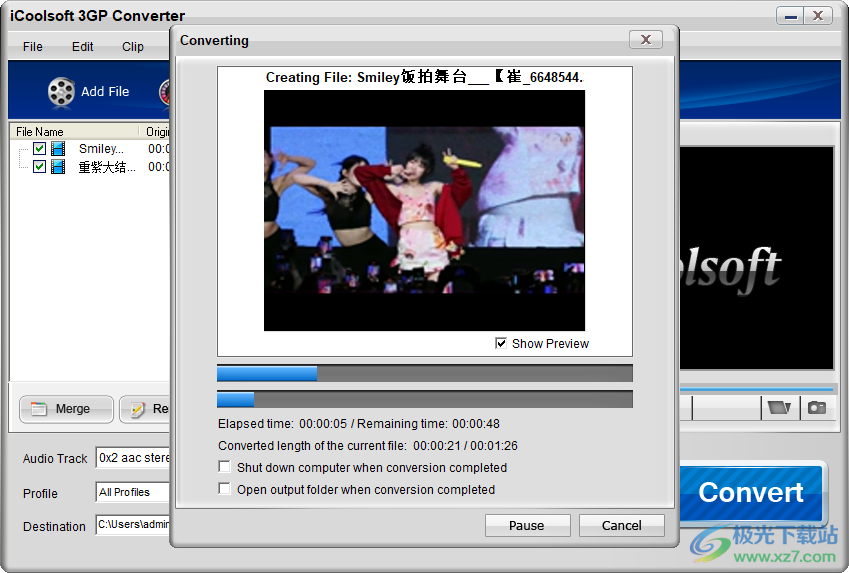
Task: Click the Destination path field
Action: (133, 524)
